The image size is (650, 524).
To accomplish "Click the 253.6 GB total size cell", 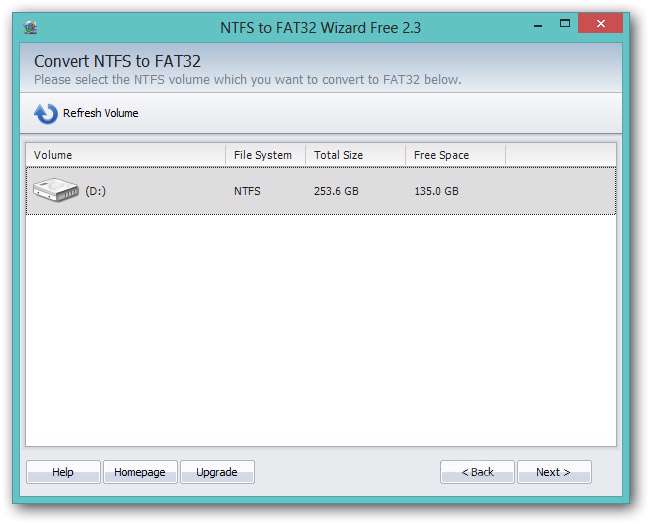I will [336, 191].
